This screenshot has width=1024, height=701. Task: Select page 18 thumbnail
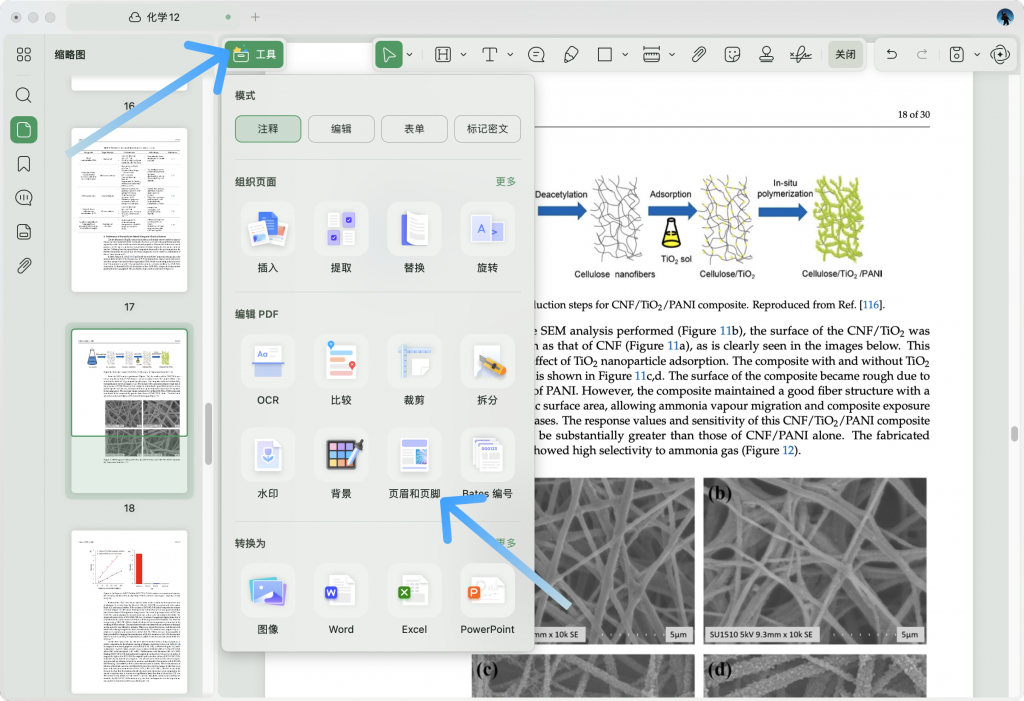tap(129, 411)
